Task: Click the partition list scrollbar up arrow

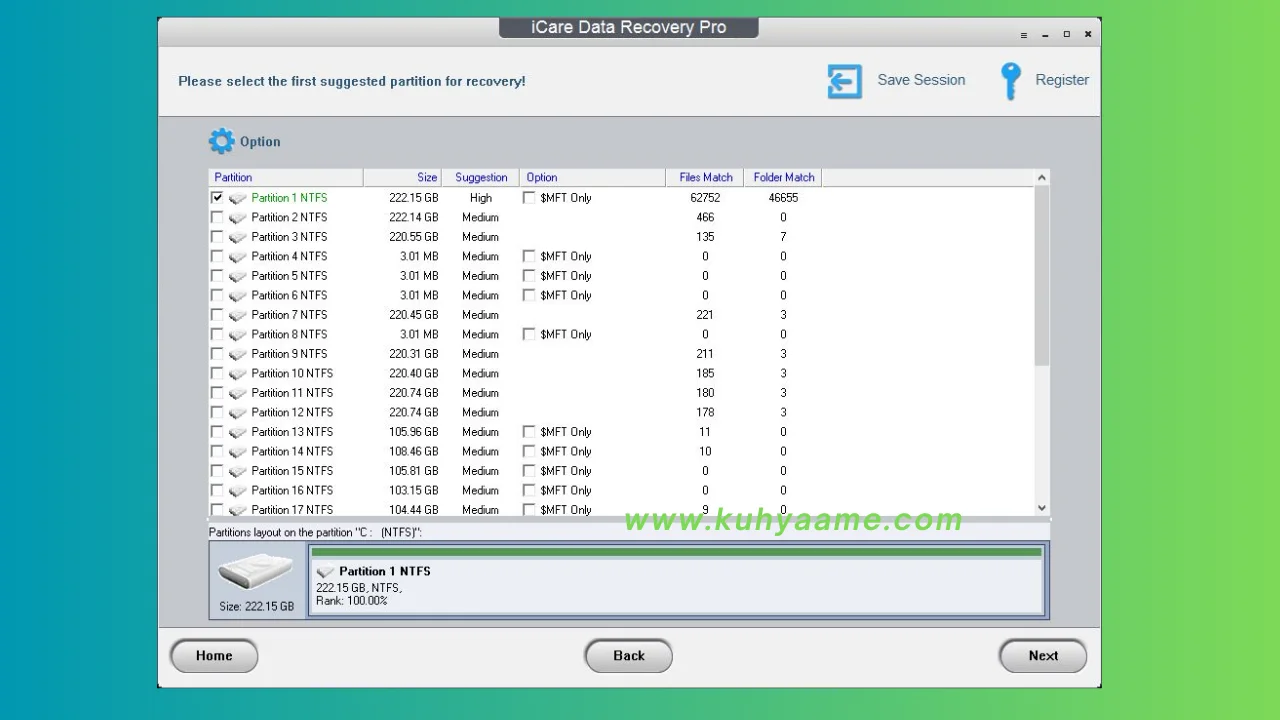Action: (x=1042, y=178)
